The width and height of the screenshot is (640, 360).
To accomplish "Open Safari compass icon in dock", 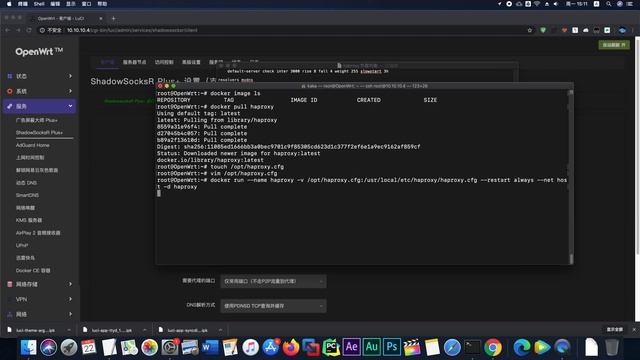I will pyautogui.click(x=452, y=348).
